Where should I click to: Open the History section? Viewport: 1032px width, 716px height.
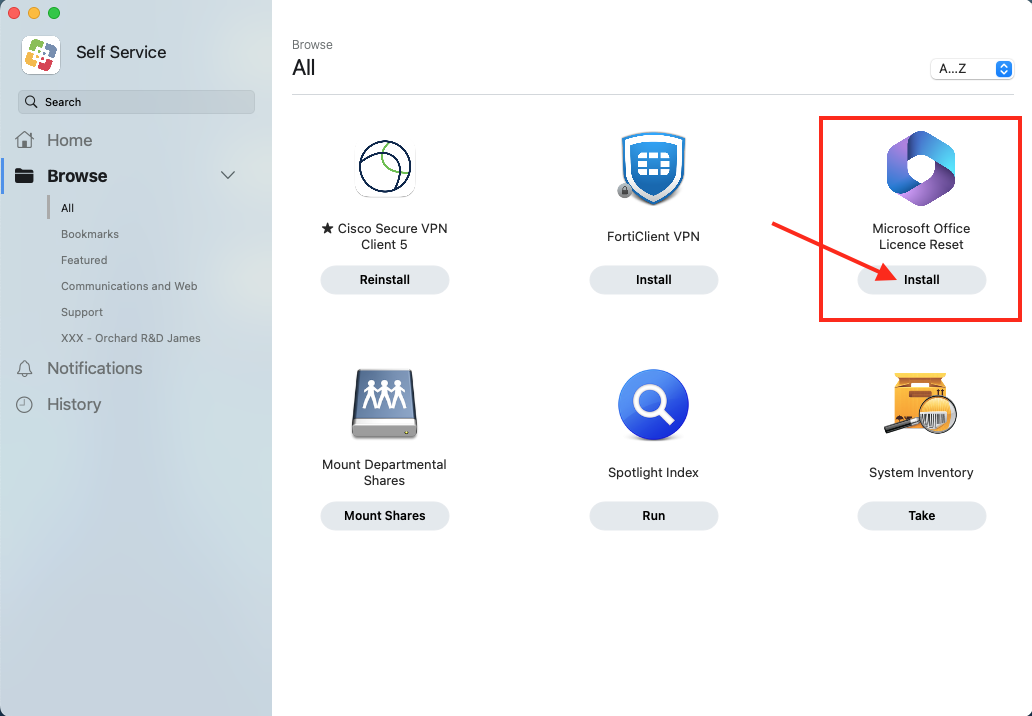(x=73, y=405)
